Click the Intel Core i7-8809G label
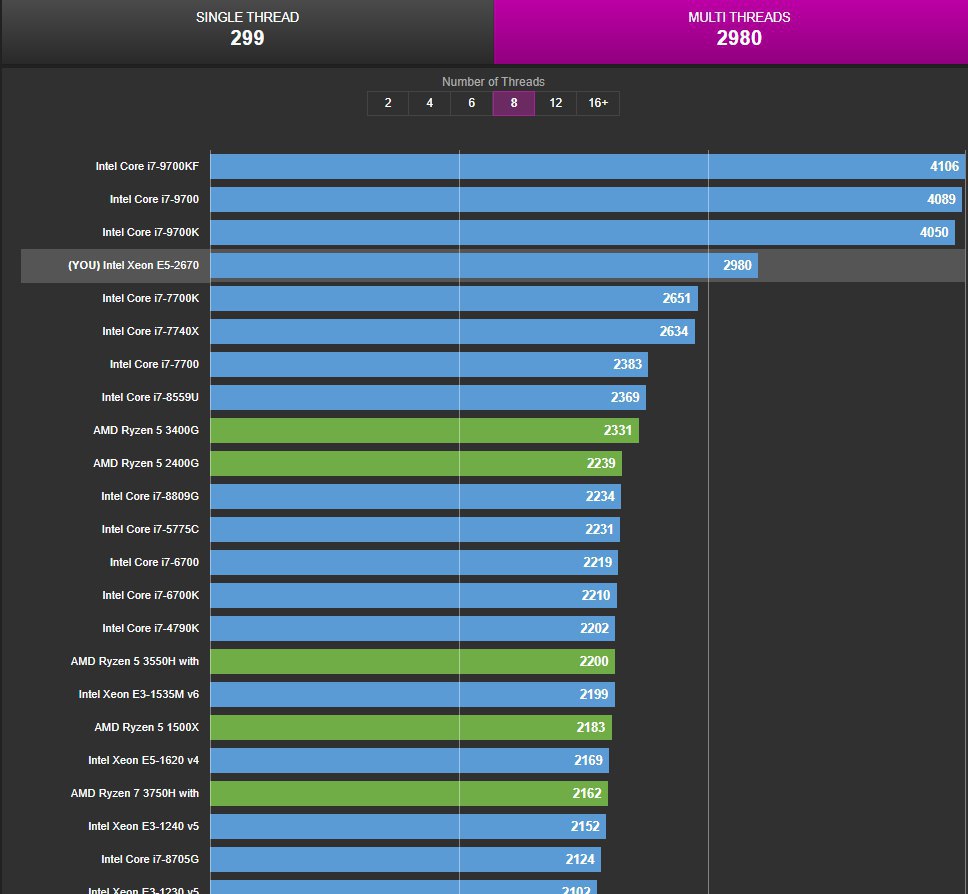Image resolution: width=968 pixels, height=894 pixels. [x=150, y=496]
